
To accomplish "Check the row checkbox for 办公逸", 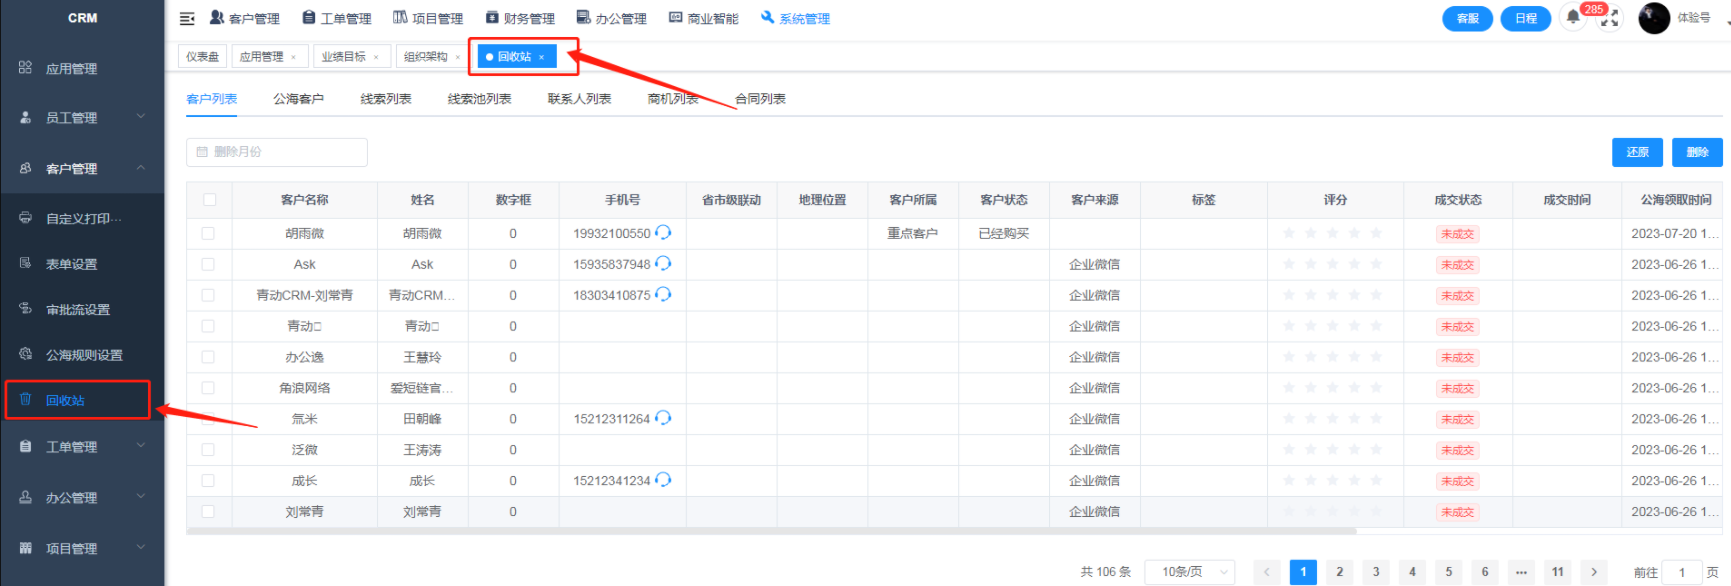I will pos(208,357).
